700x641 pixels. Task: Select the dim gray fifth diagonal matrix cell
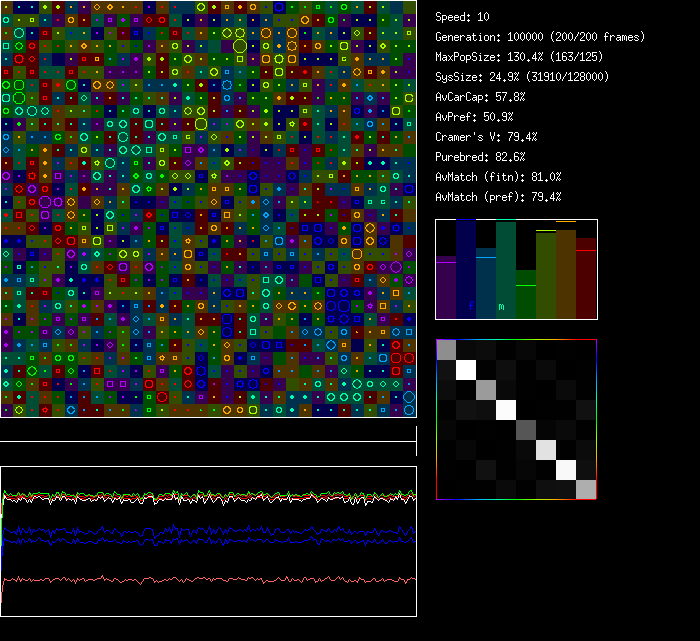point(526,429)
